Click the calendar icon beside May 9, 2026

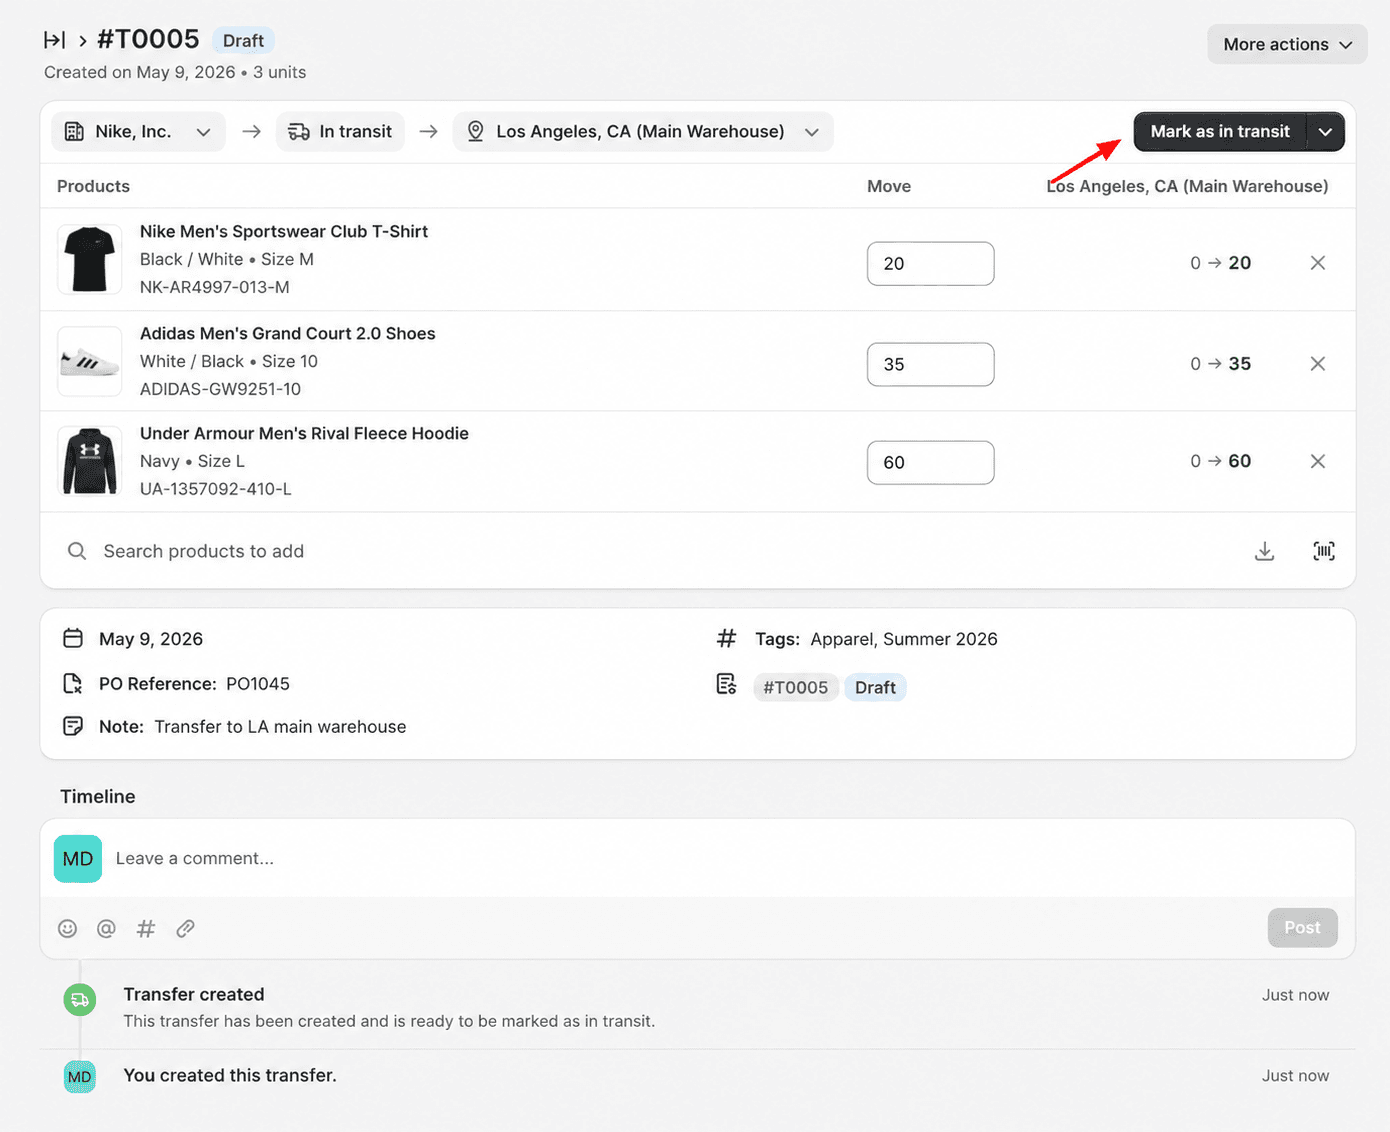(73, 638)
